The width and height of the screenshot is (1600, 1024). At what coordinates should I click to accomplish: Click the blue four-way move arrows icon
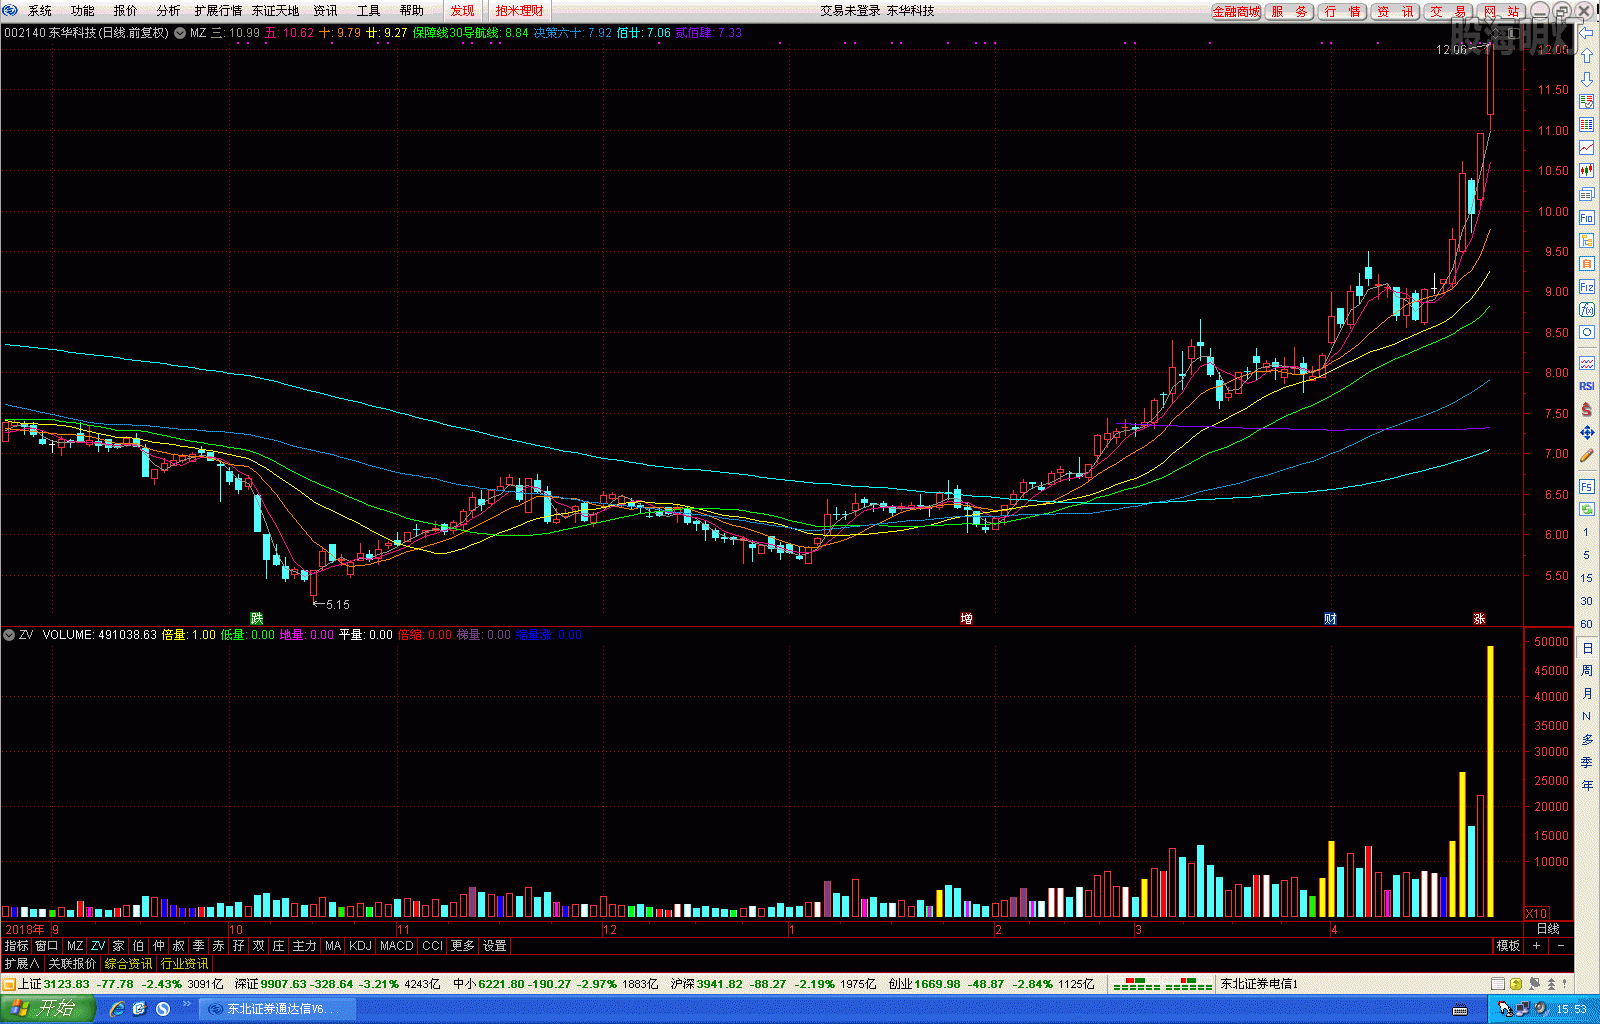click(x=1586, y=433)
